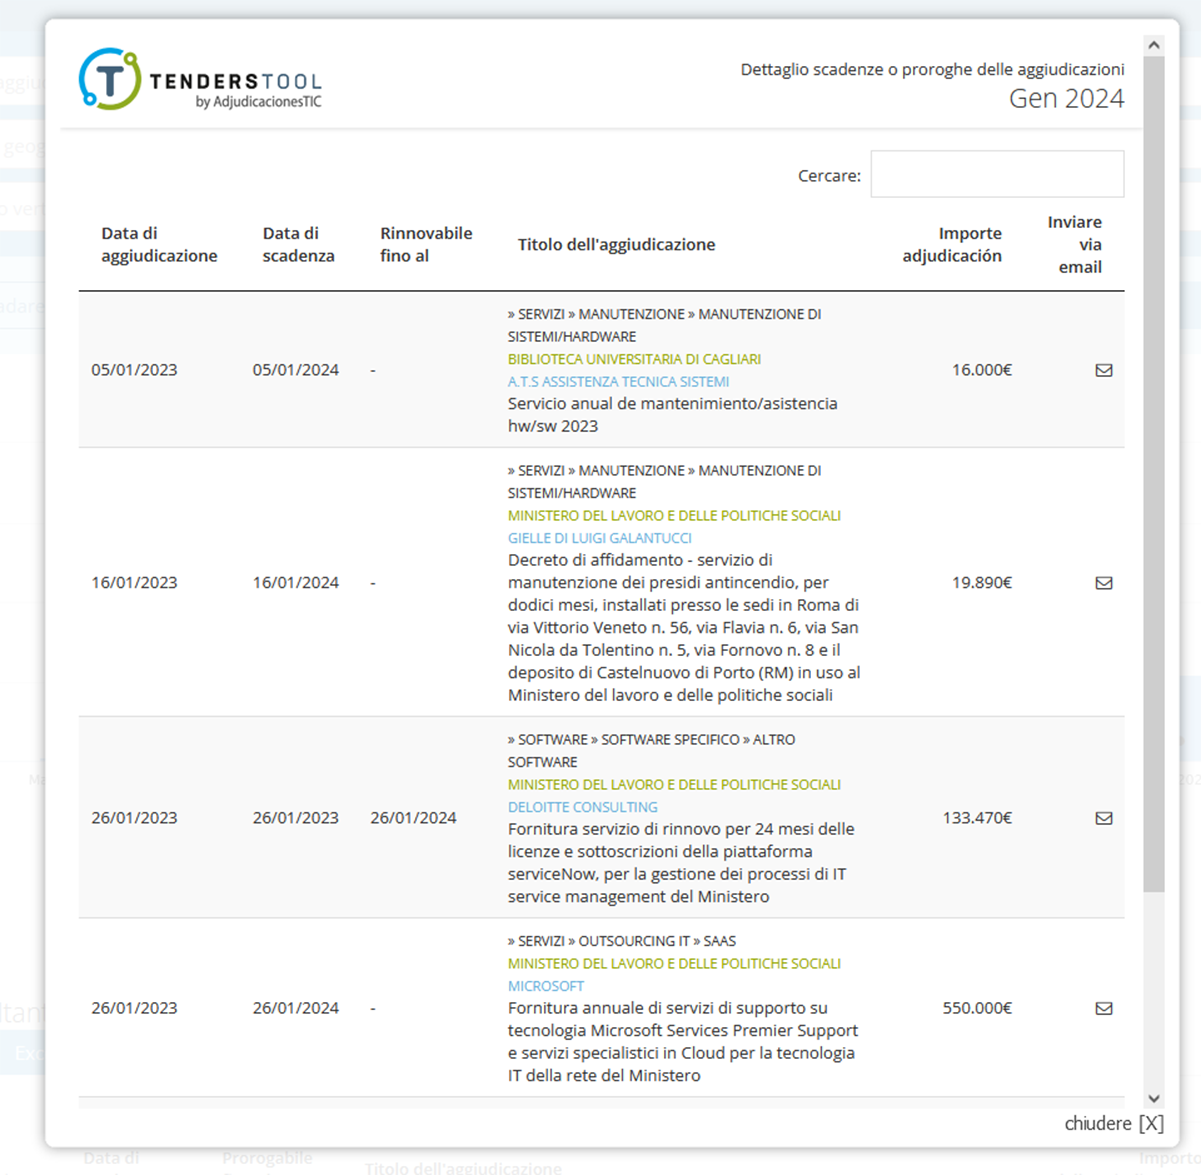Select the 133.470€ amount cell
Screen dimensions: 1201x1175
[x=977, y=818]
